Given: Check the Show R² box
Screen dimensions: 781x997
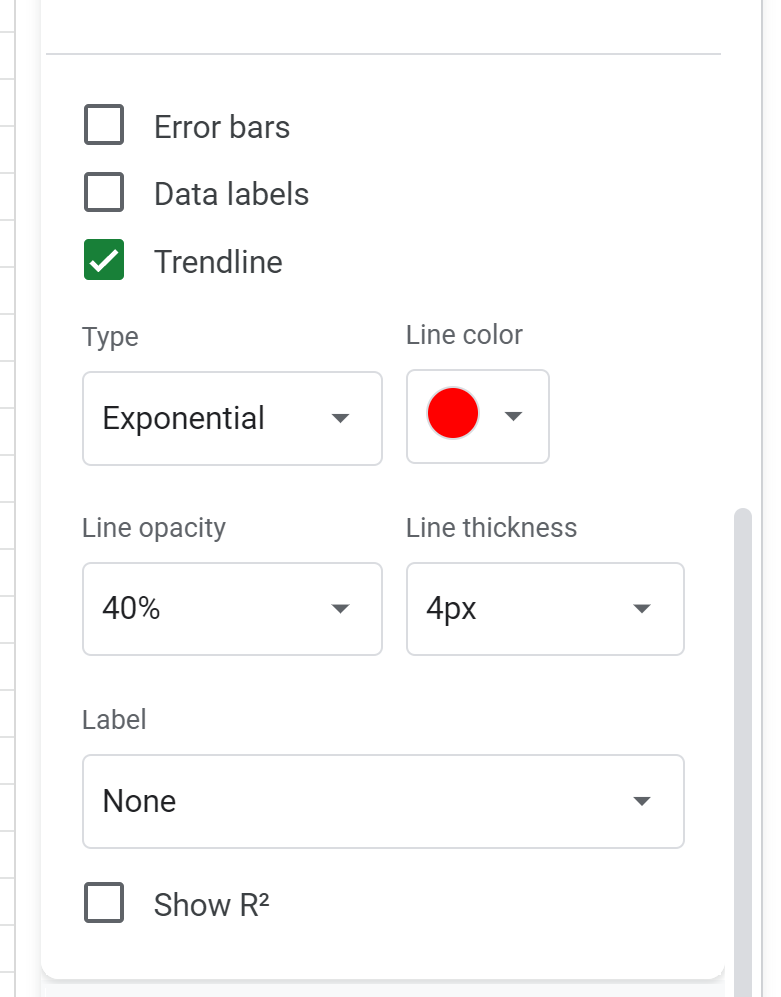Looking at the screenshot, I should [104, 904].
